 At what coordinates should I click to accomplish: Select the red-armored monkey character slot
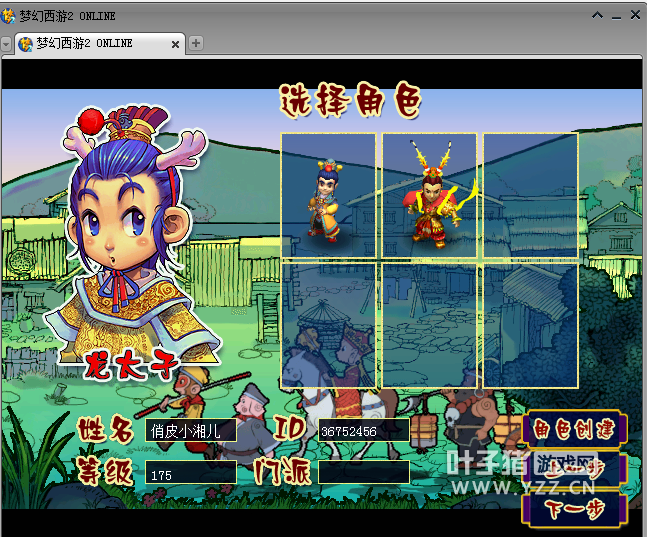coord(430,196)
